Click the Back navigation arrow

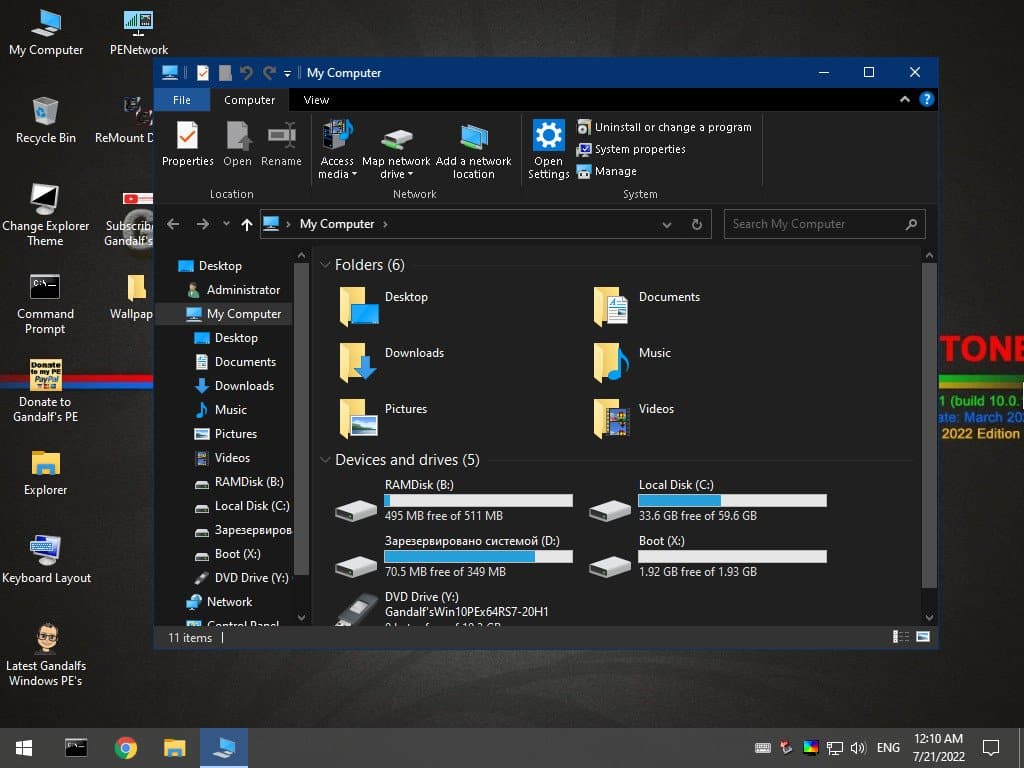click(x=173, y=224)
